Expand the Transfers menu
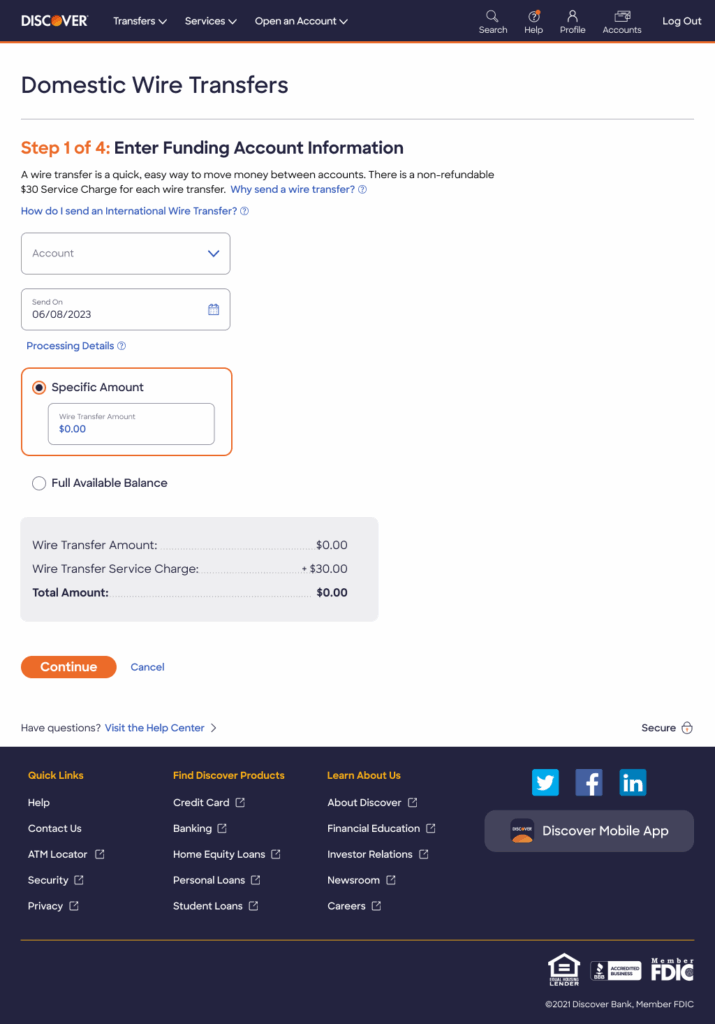Screen dimensions: 715x1024 point(140,21)
